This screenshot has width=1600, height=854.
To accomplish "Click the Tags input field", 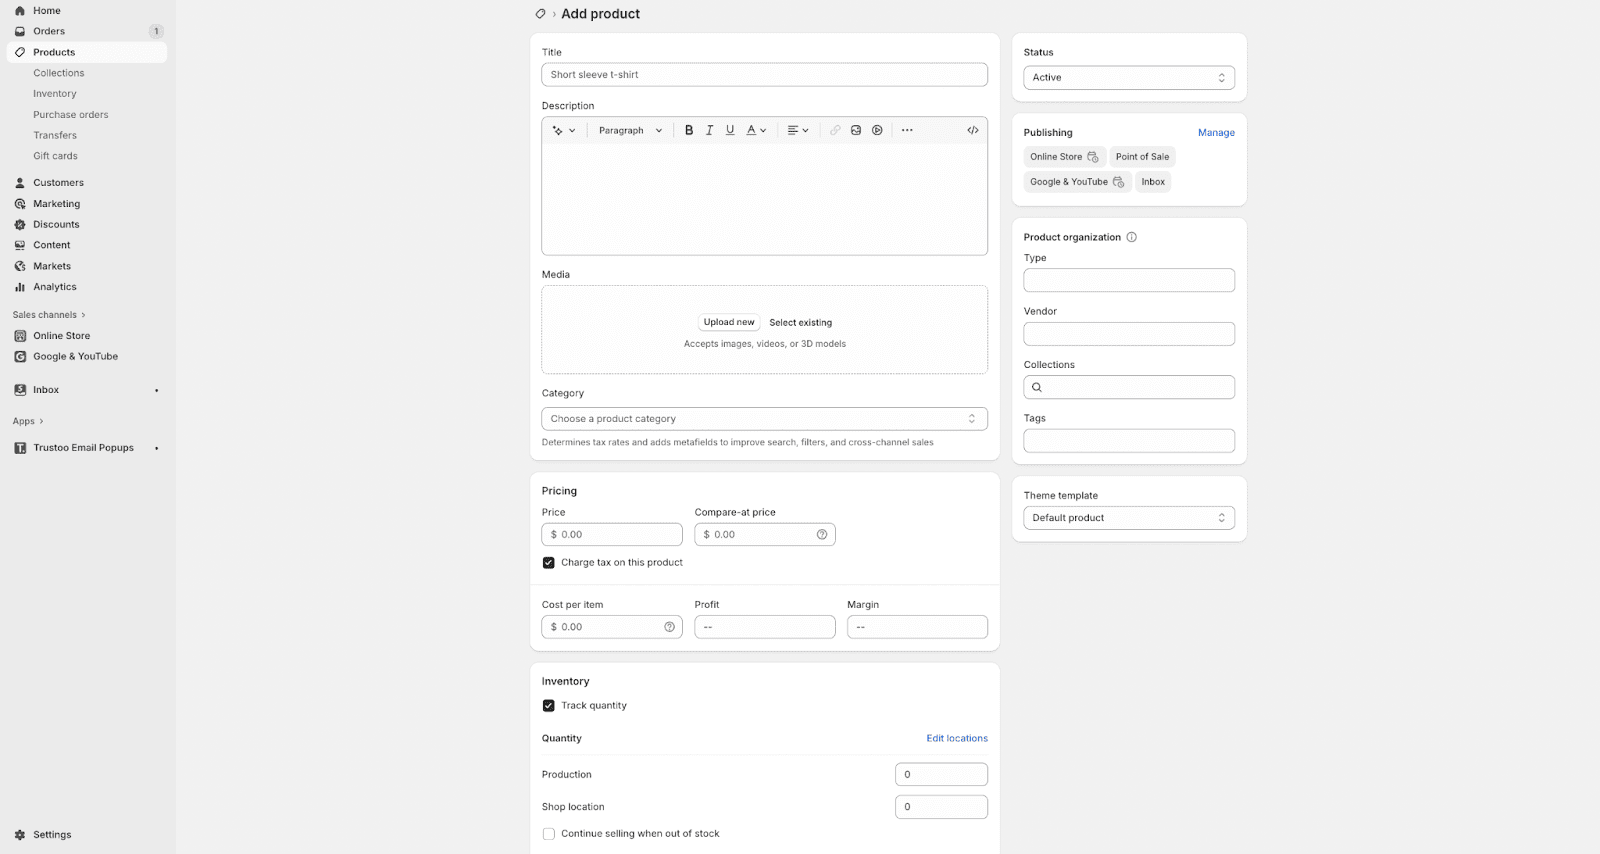I will (1129, 441).
